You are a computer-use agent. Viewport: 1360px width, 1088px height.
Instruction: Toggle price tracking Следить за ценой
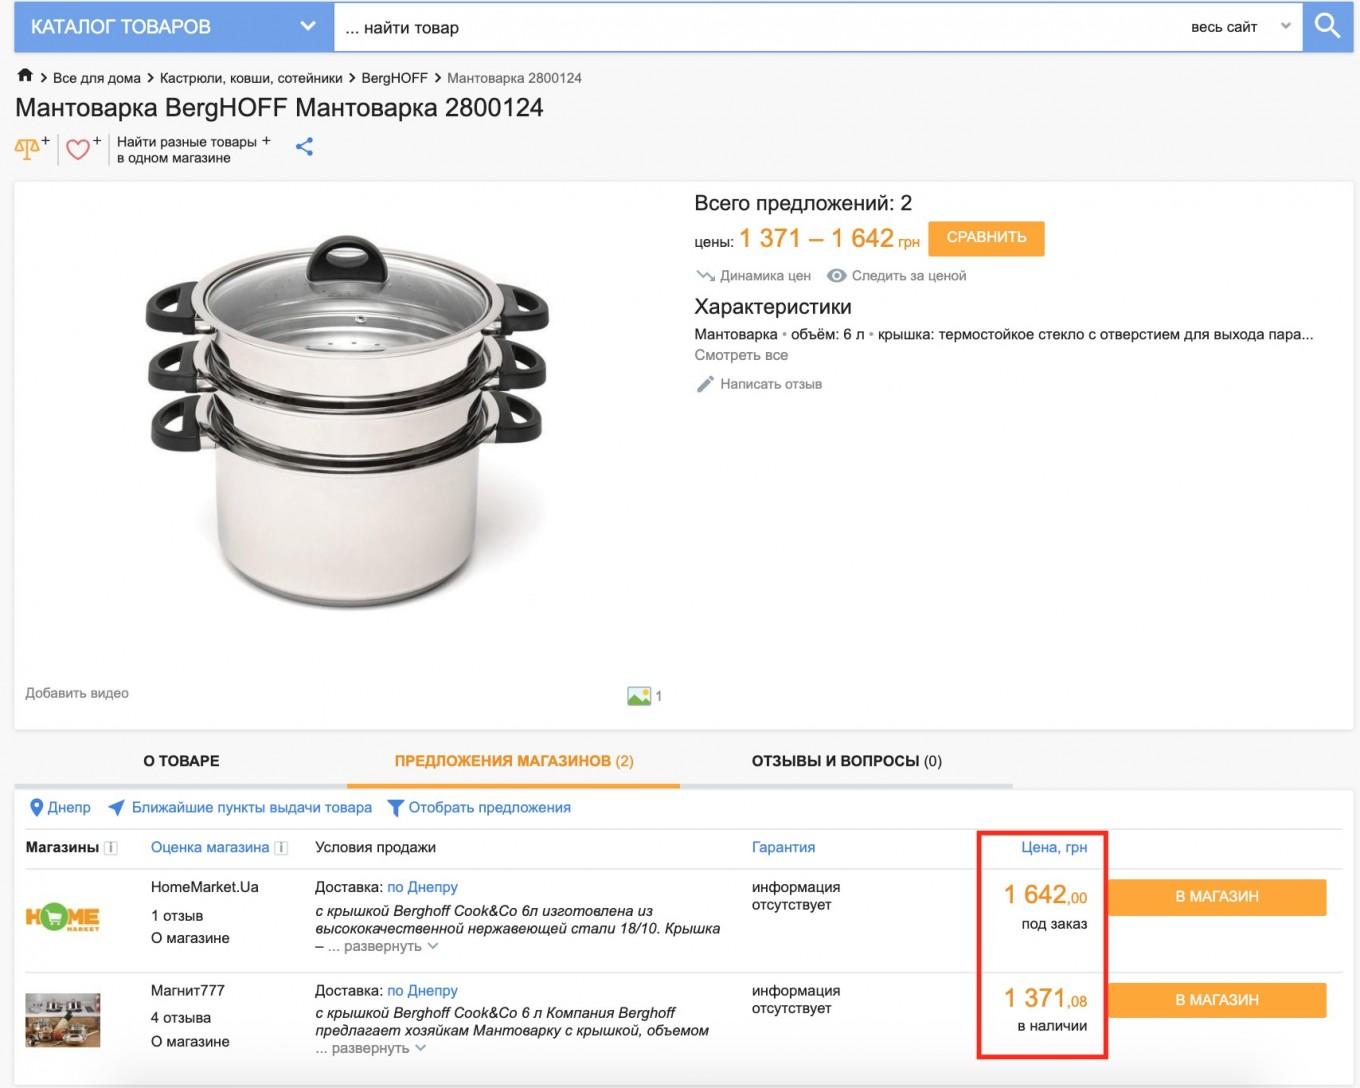click(x=897, y=276)
